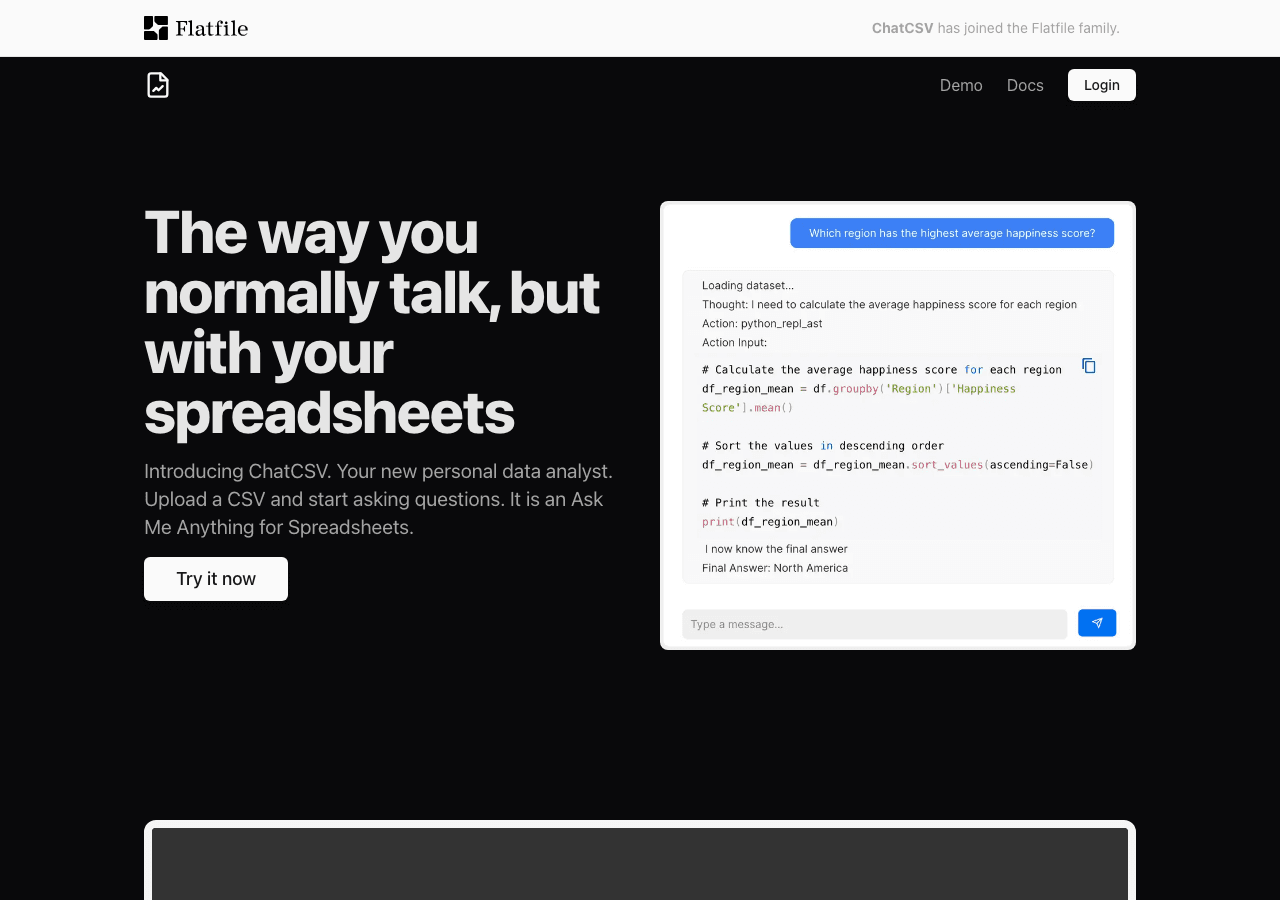The height and width of the screenshot is (900, 1280).
Task: Send message with the paper-plane button
Action: (1097, 623)
